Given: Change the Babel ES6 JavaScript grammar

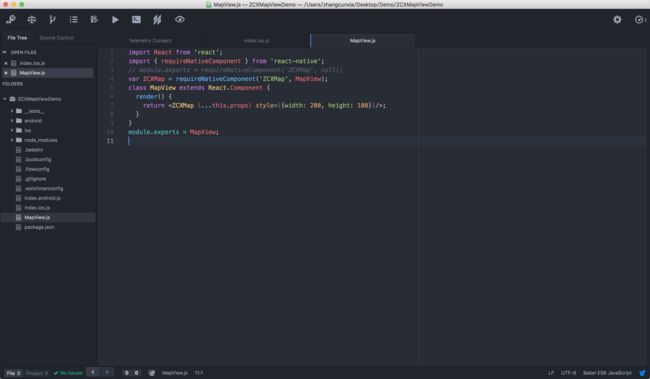Looking at the screenshot, I should click(607, 373).
